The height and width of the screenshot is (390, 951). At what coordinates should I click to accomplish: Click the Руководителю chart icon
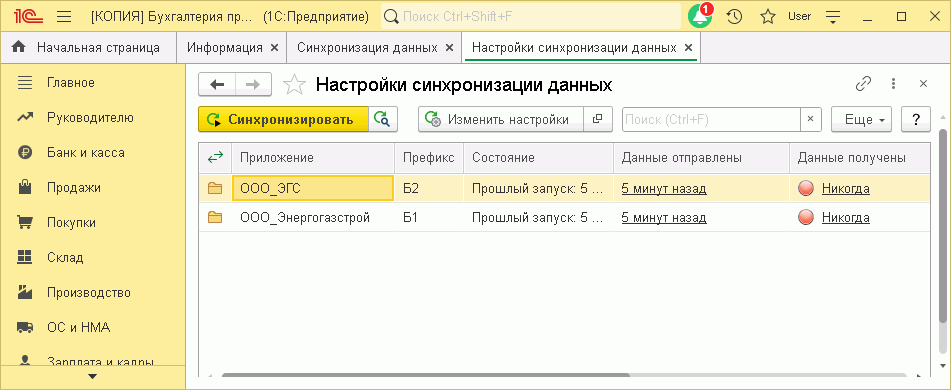click(x=24, y=118)
